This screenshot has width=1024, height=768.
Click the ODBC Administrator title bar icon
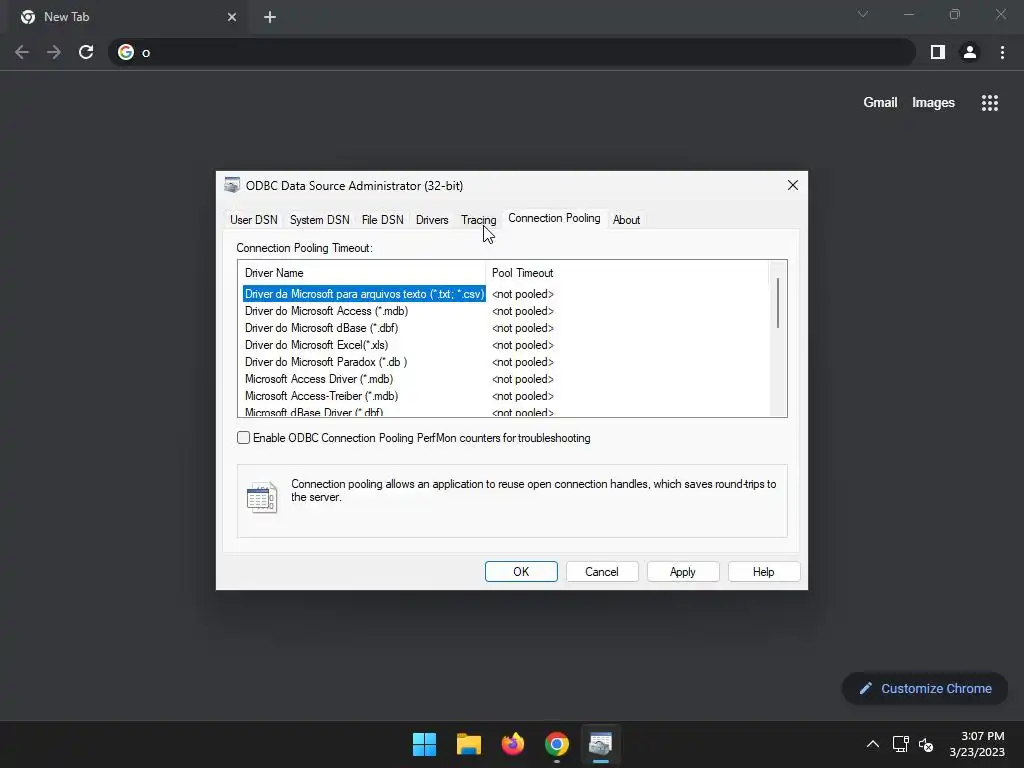pos(232,185)
